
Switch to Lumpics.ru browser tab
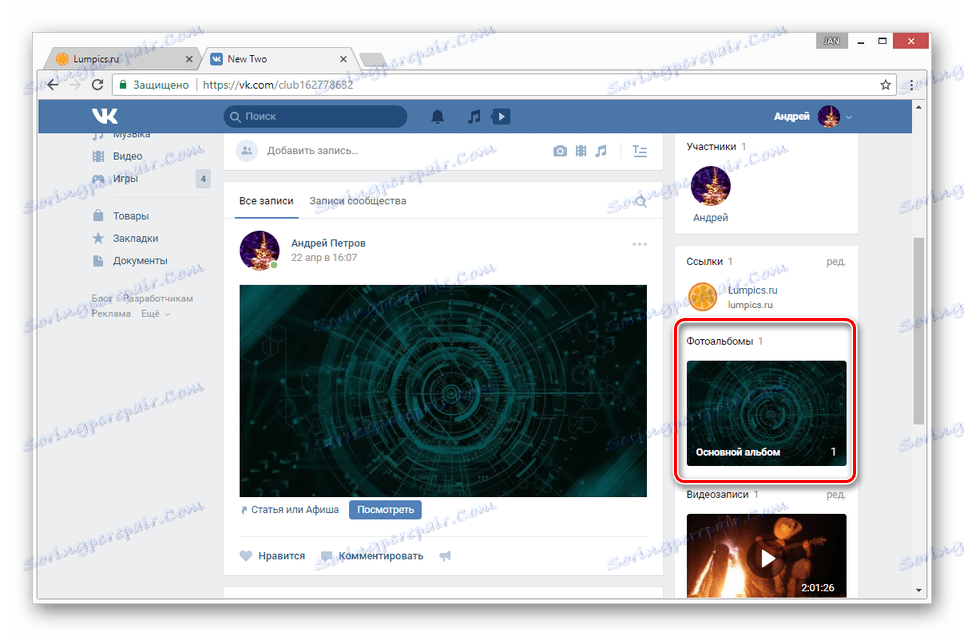point(123,59)
